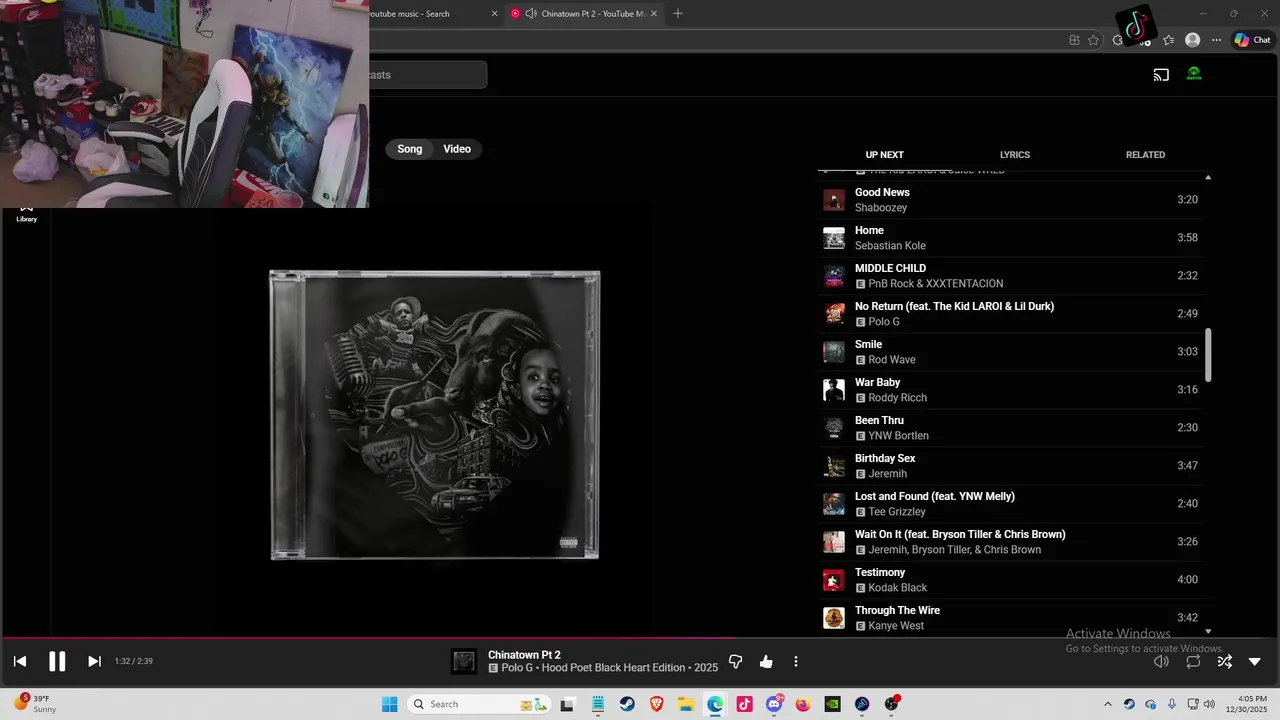The width and height of the screenshot is (1280, 720).
Task: Mute the Chinatown Pt 2 tab audio icon
Action: (x=531, y=14)
